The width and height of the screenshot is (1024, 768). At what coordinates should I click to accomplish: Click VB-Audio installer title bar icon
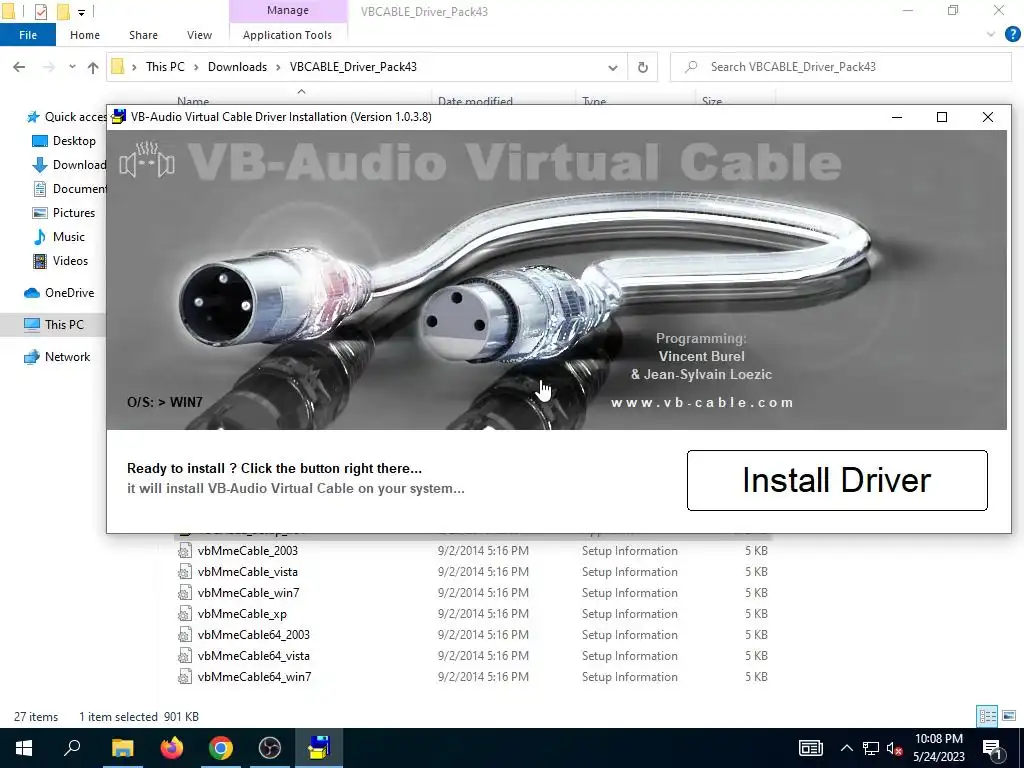[119, 116]
